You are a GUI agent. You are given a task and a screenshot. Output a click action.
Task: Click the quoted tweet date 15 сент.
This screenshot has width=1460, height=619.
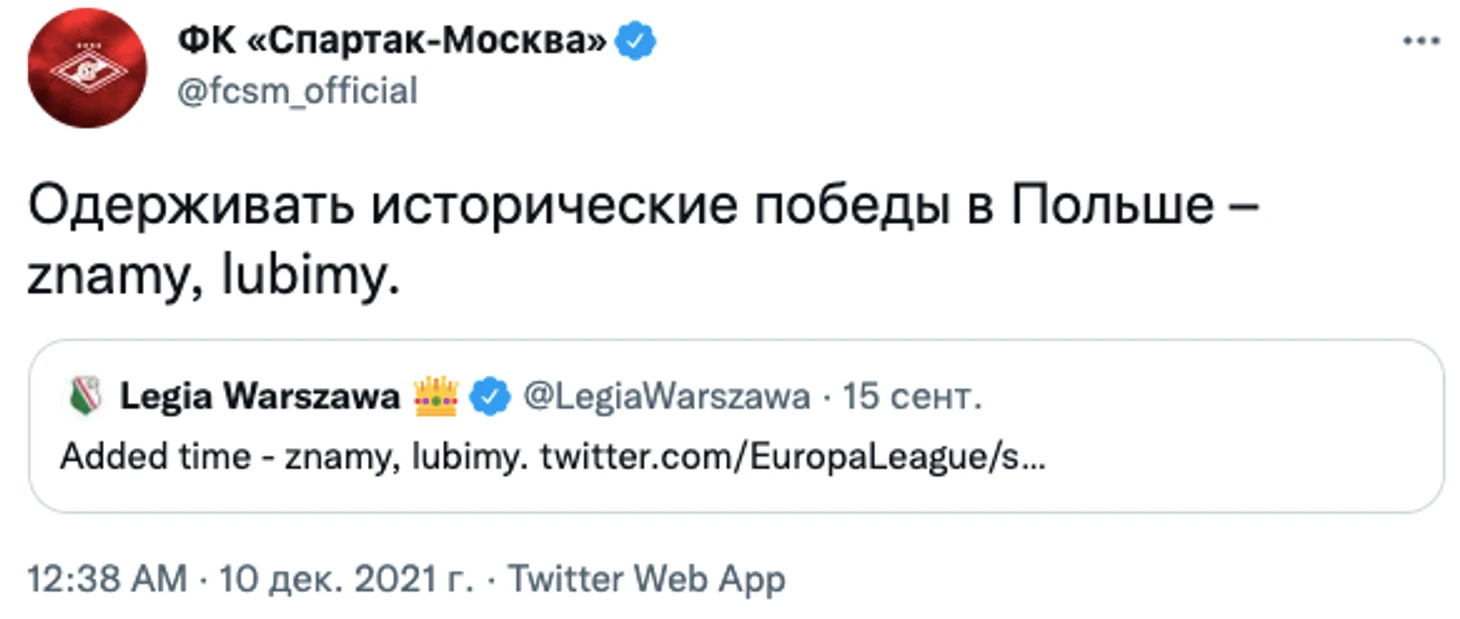(x=911, y=397)
